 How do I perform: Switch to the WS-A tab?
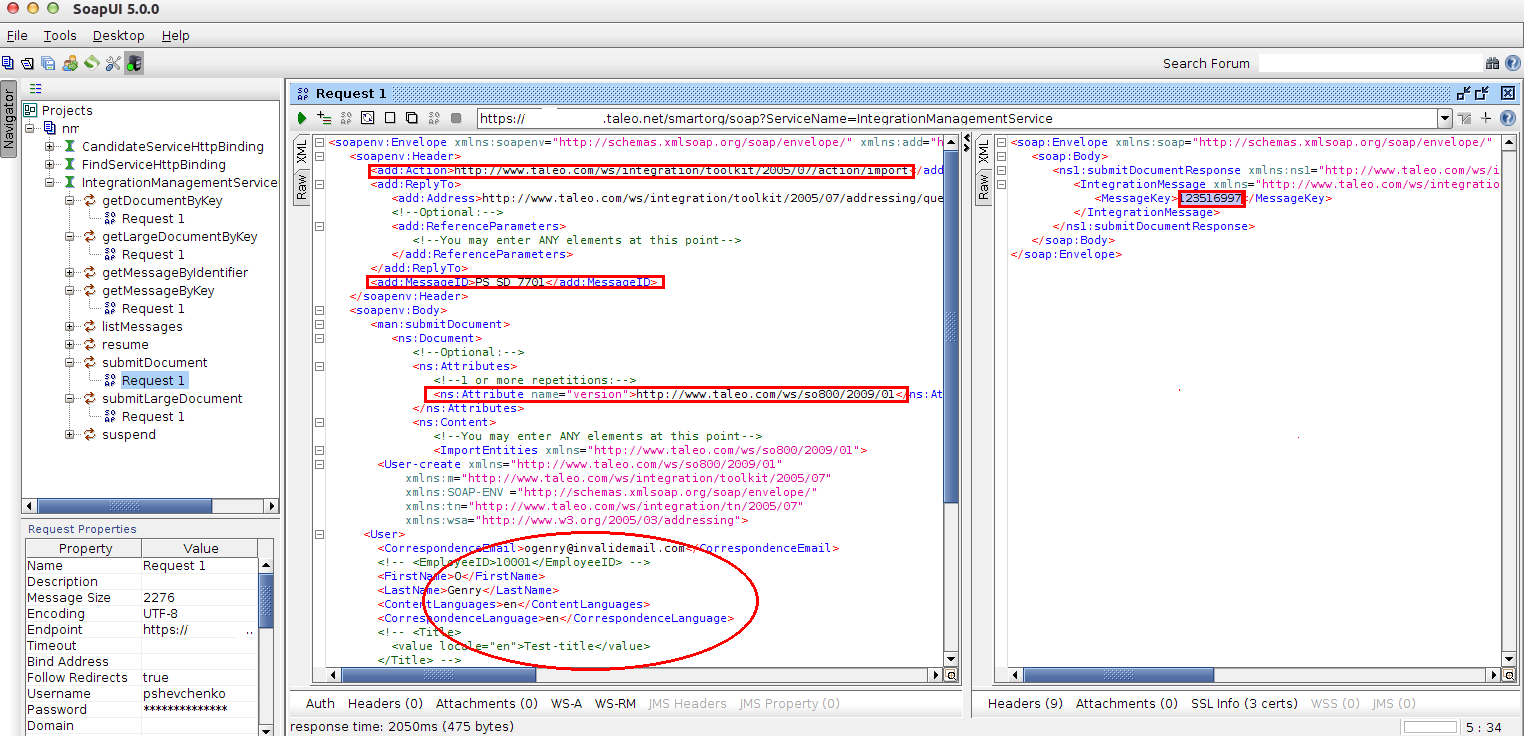pos(566,703)
